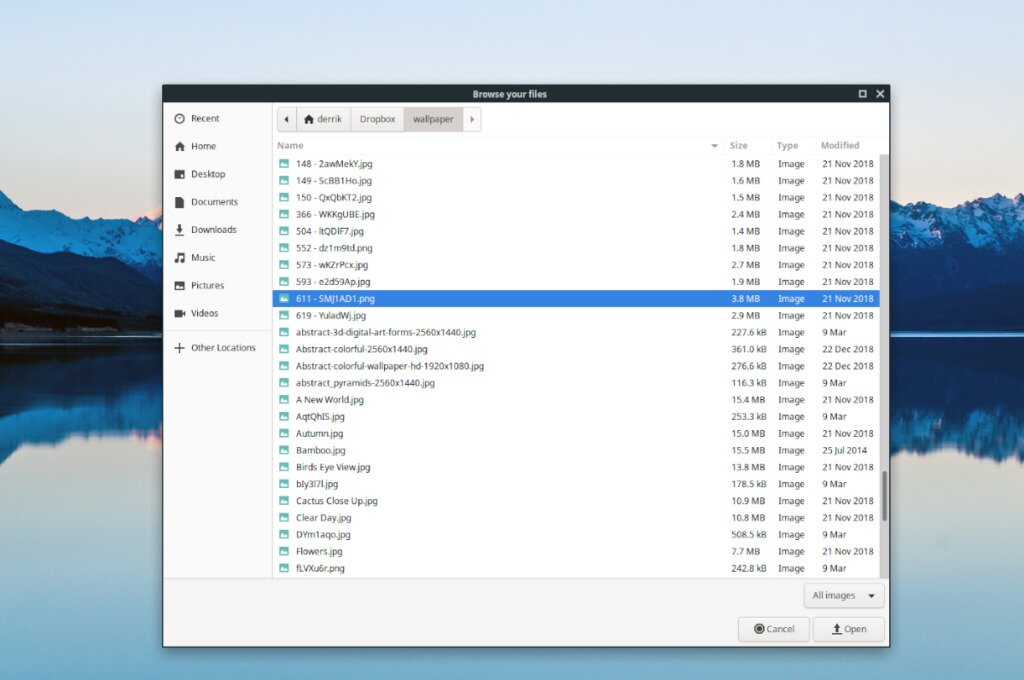Open Pictures via its sidebar icon
This screenshot has height=680, width=1024.
click(x=179, y=285)
